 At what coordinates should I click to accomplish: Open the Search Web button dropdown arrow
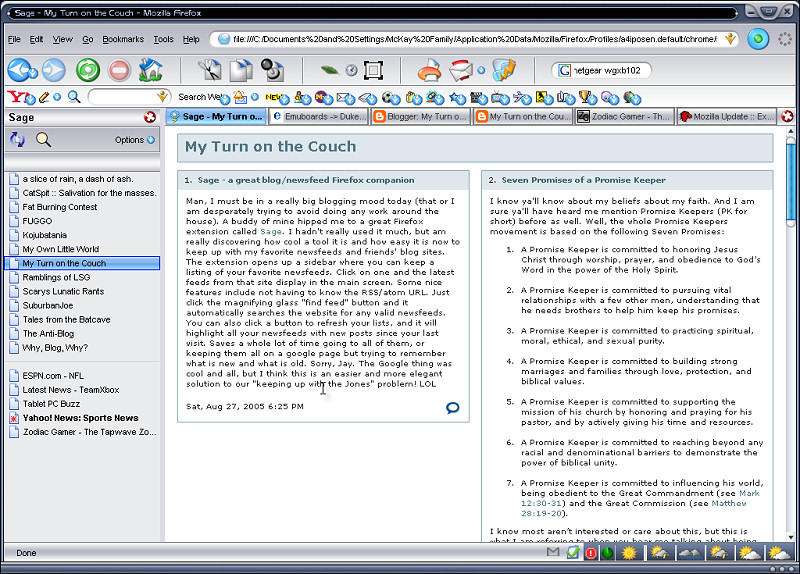tap(225, 99)
